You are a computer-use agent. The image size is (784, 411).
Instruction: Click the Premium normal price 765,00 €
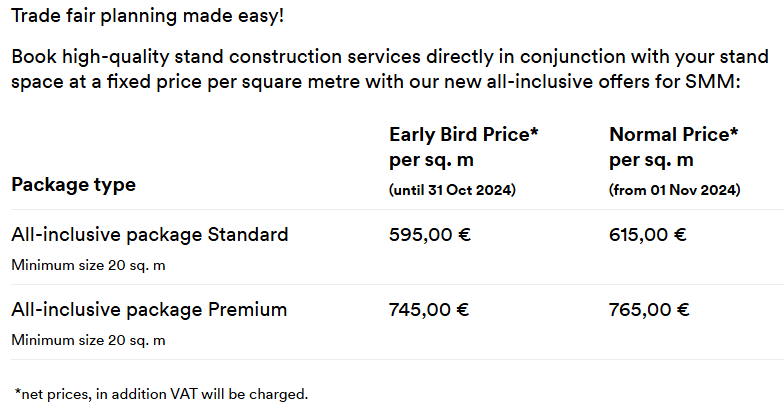649,310
